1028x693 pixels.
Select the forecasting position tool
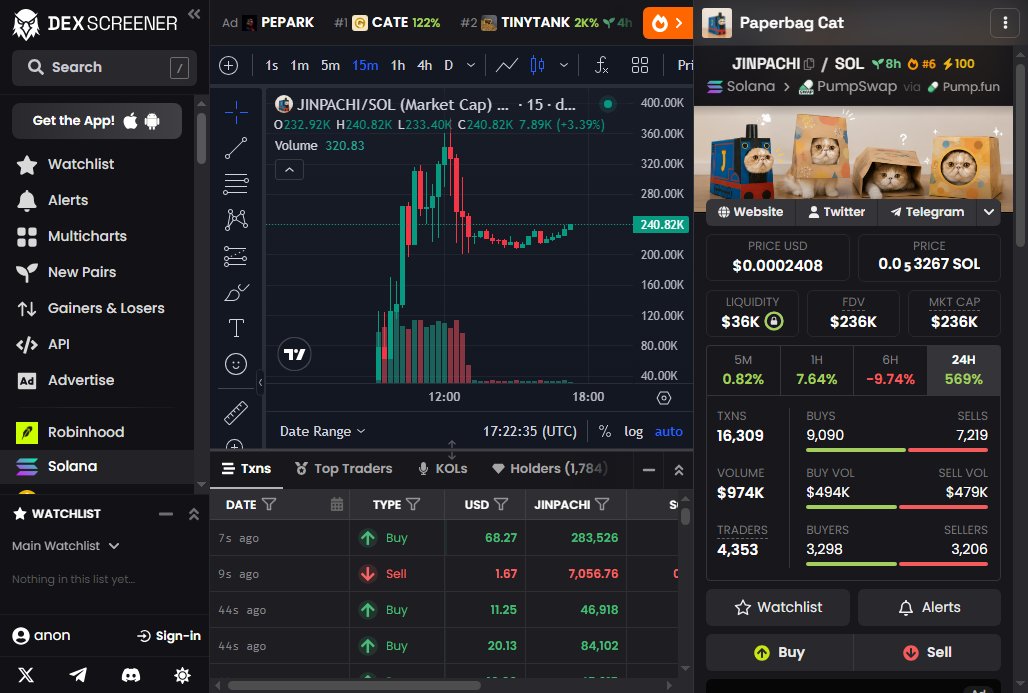pyautogui.click(x=236, y=256)
